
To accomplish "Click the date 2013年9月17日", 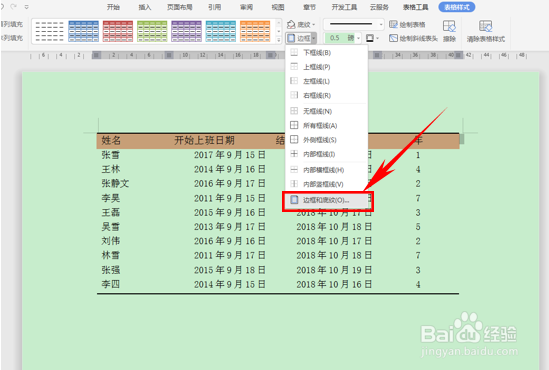I will (230, 227).
